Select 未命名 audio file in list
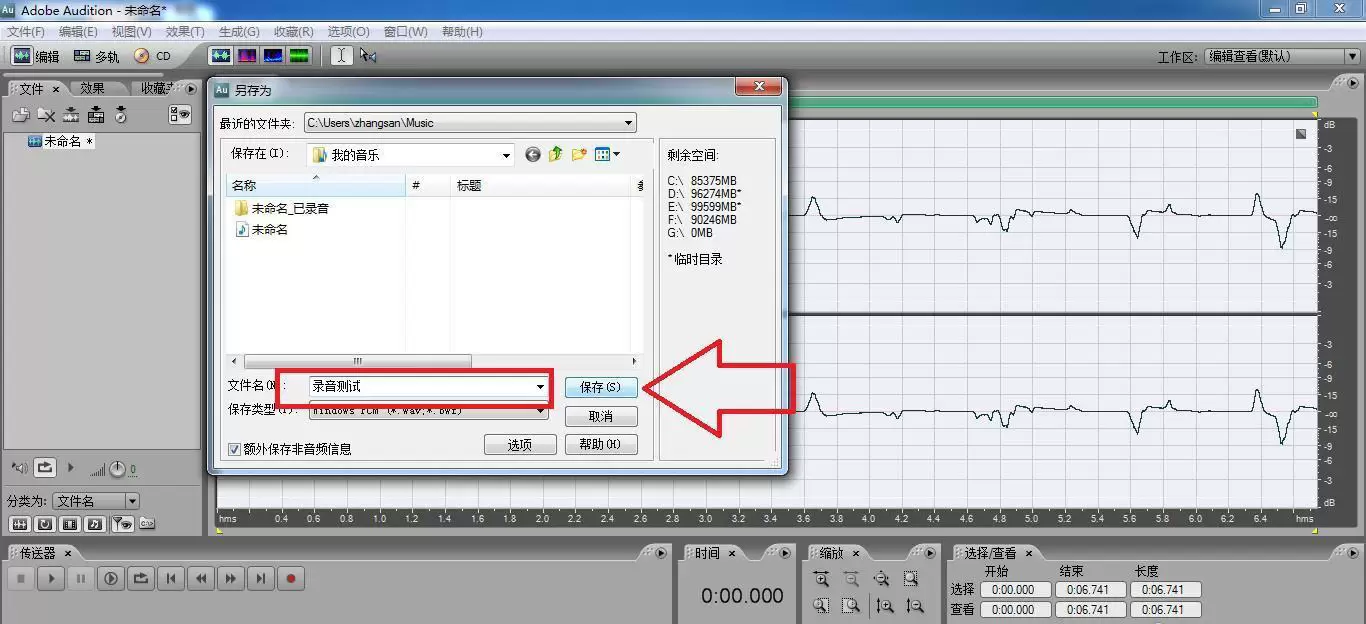Screen dimensions: 1366x624 pyautogui.click(x=262, y=229)
